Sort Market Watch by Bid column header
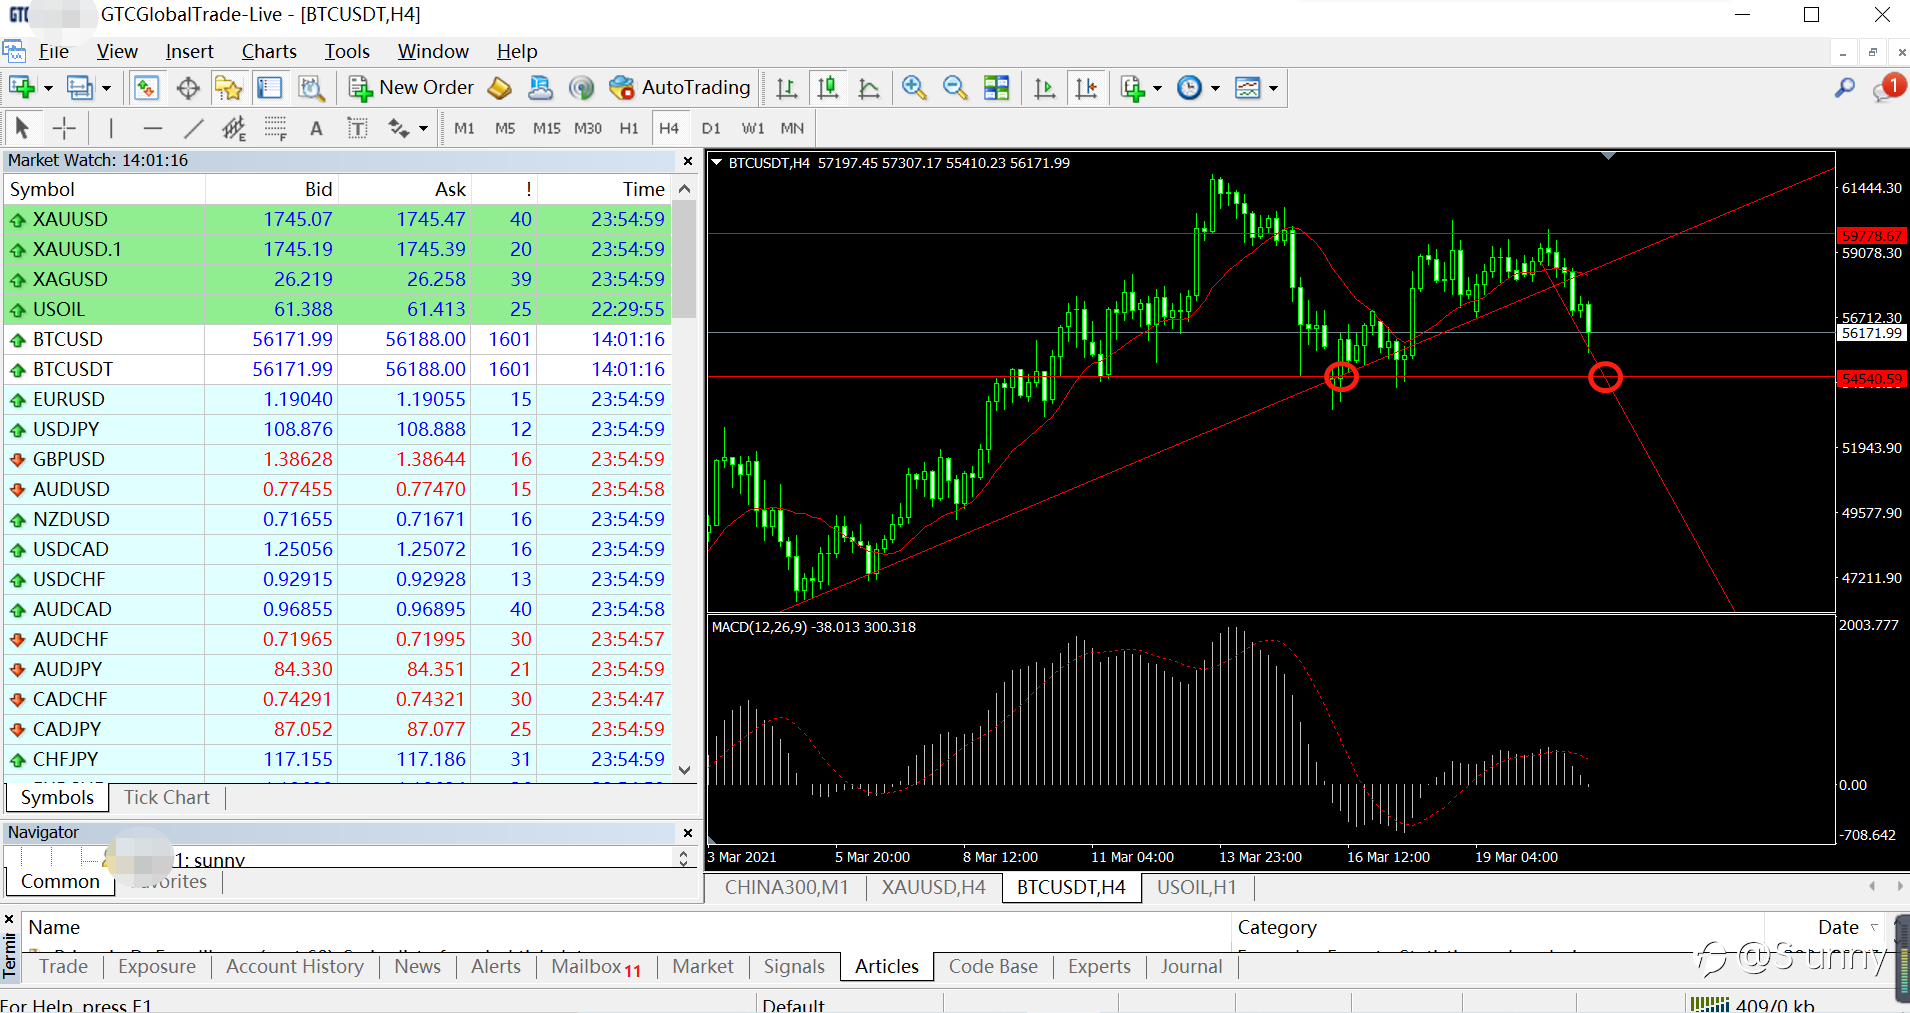Viewport: 1910px width, 1013px height. 272,189
